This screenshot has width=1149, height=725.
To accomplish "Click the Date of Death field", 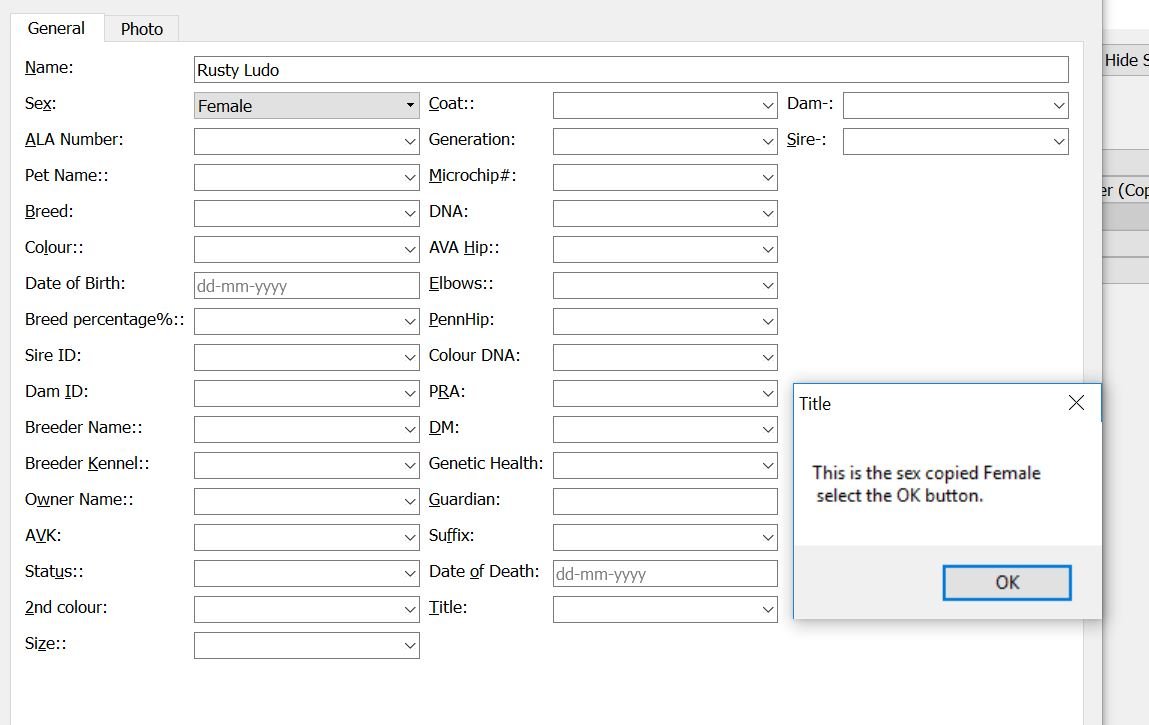I will [664, 574].
